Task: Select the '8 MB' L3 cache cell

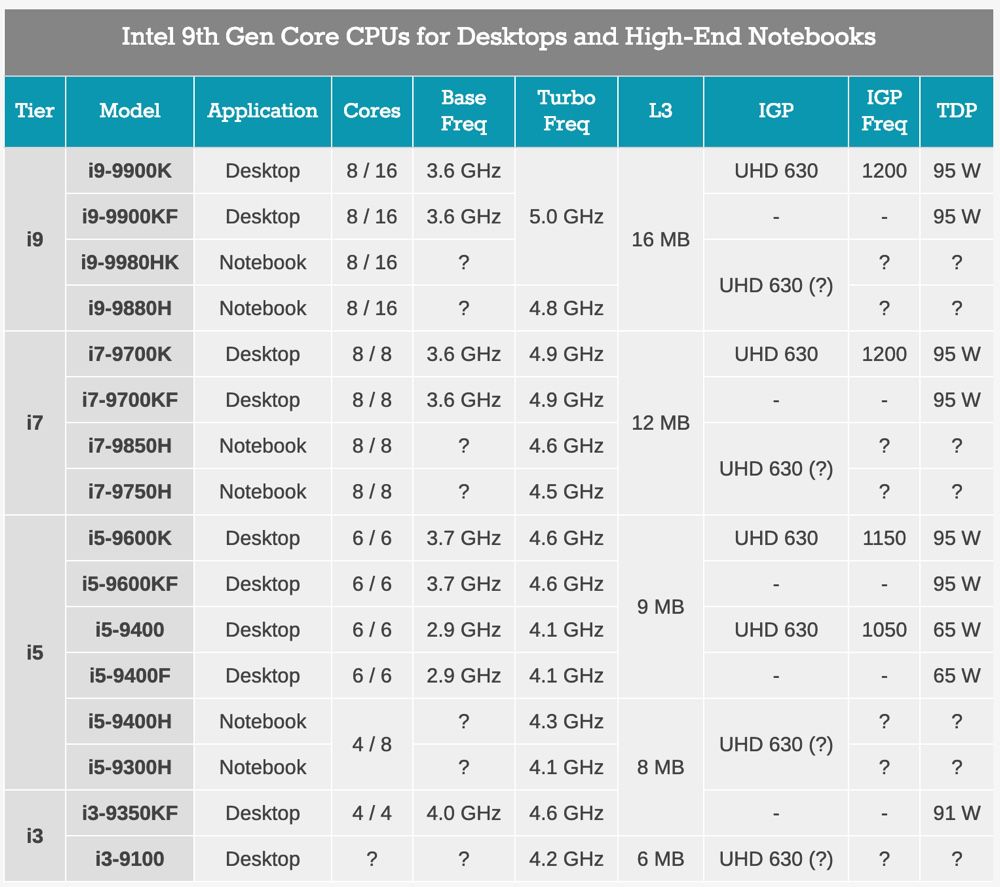Action: pyautogui.click(x=661, y=767)
